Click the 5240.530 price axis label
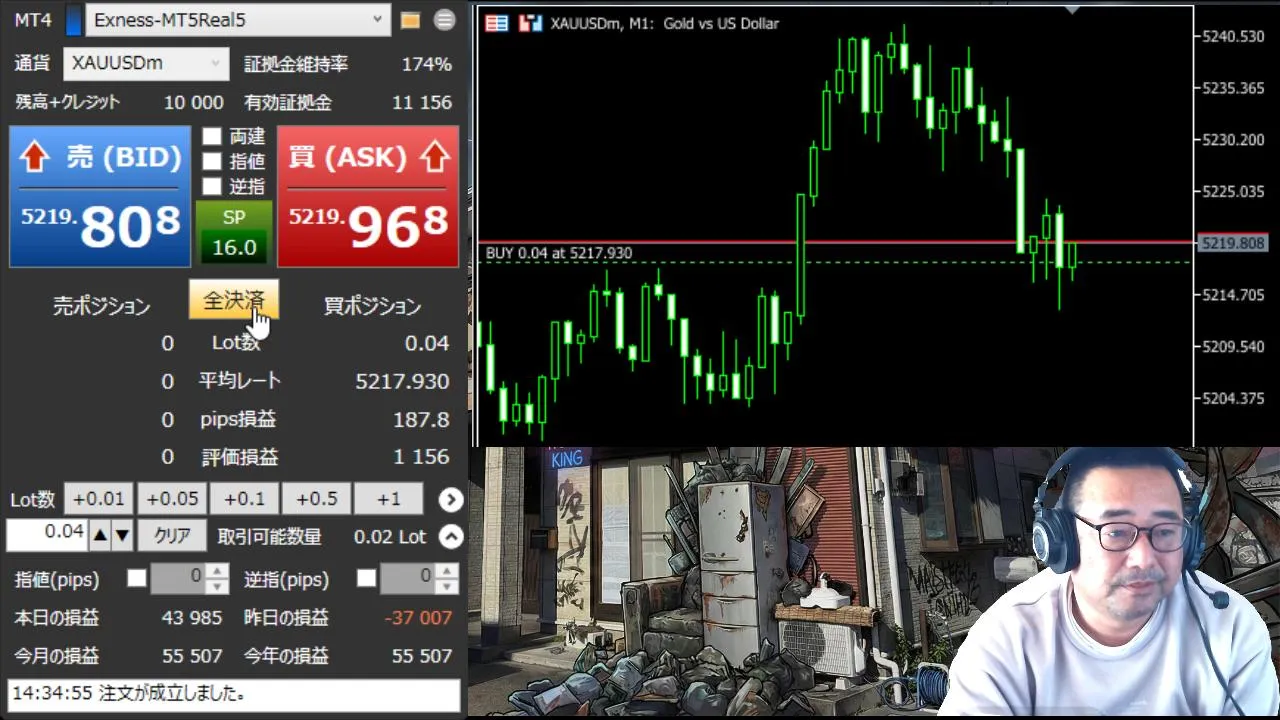 coord(1234,36)
